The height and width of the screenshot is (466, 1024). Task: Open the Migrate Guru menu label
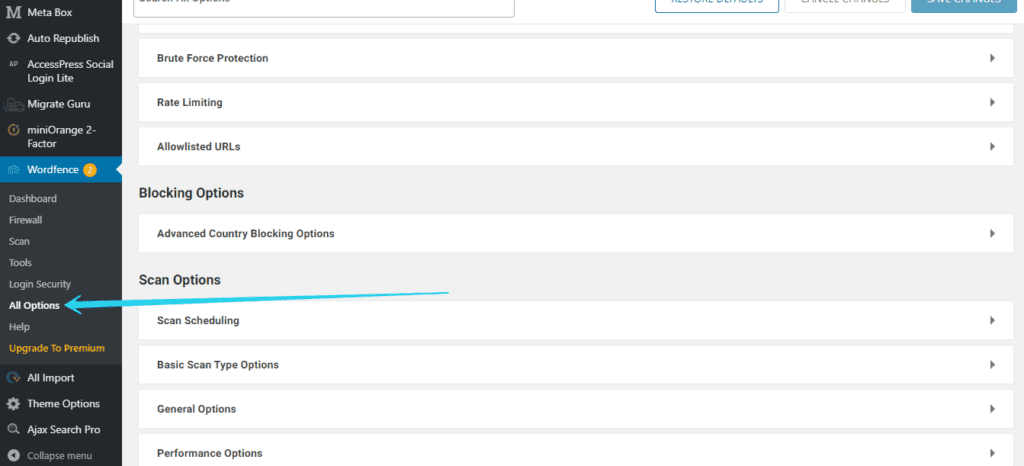tap(59, 104)
